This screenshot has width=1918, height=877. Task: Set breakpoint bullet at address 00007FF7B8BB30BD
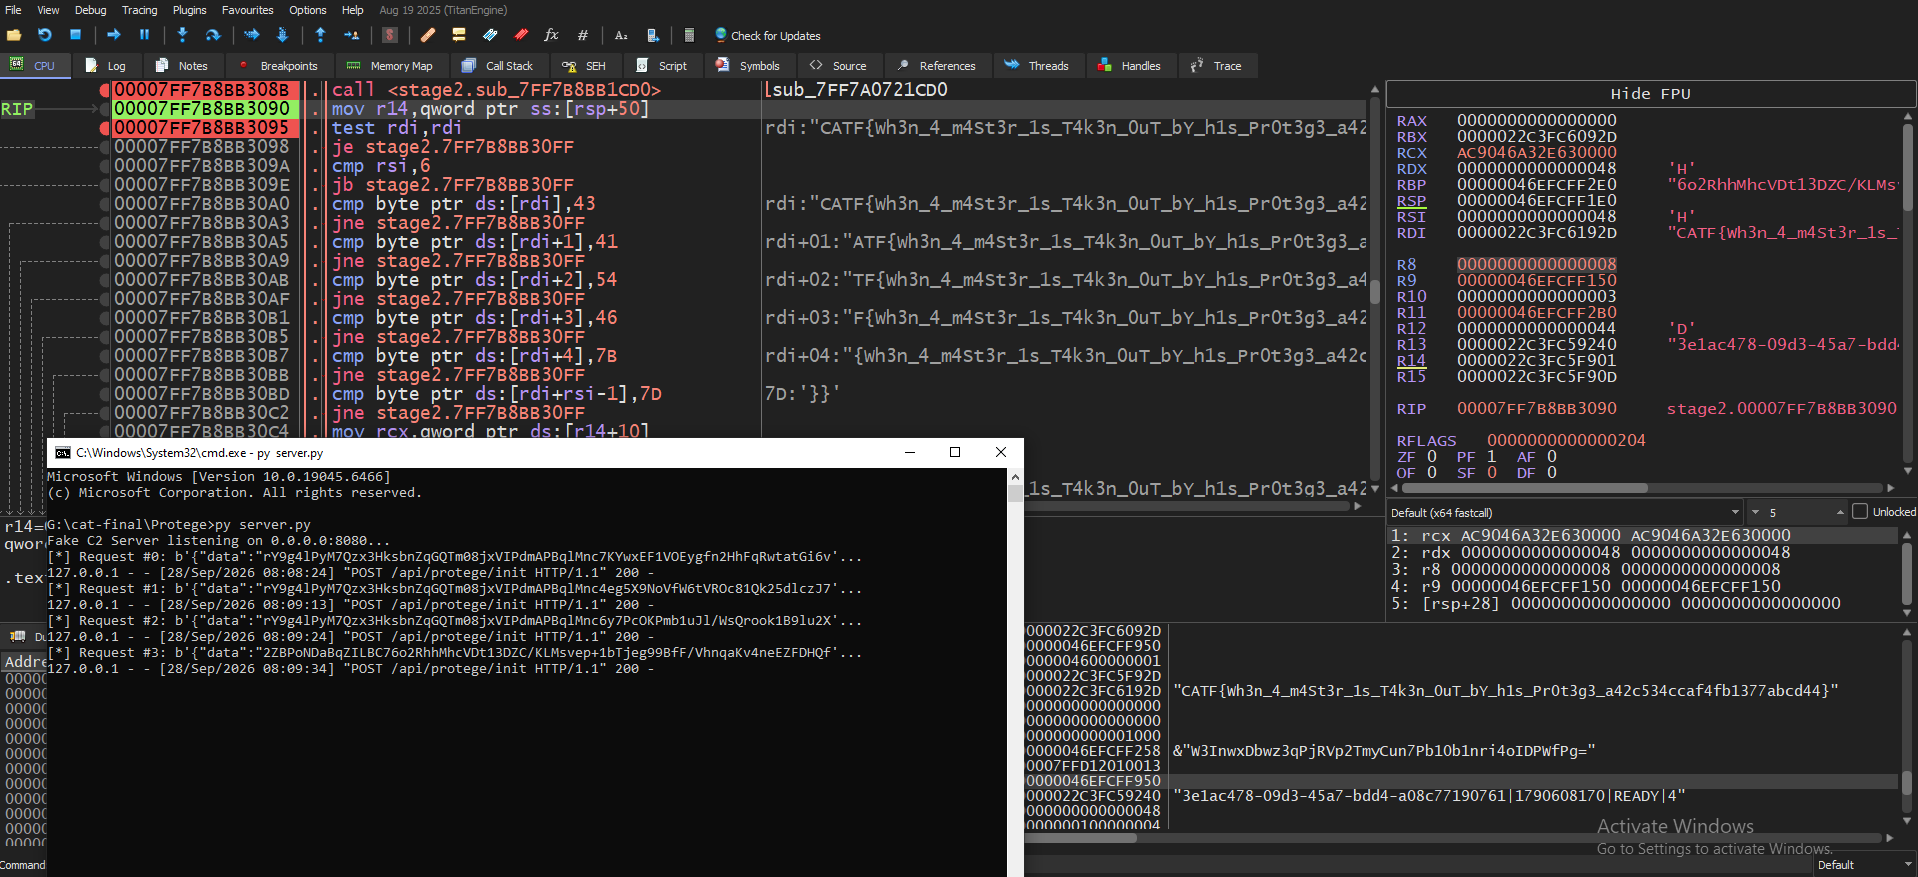(x=105, y=394)
